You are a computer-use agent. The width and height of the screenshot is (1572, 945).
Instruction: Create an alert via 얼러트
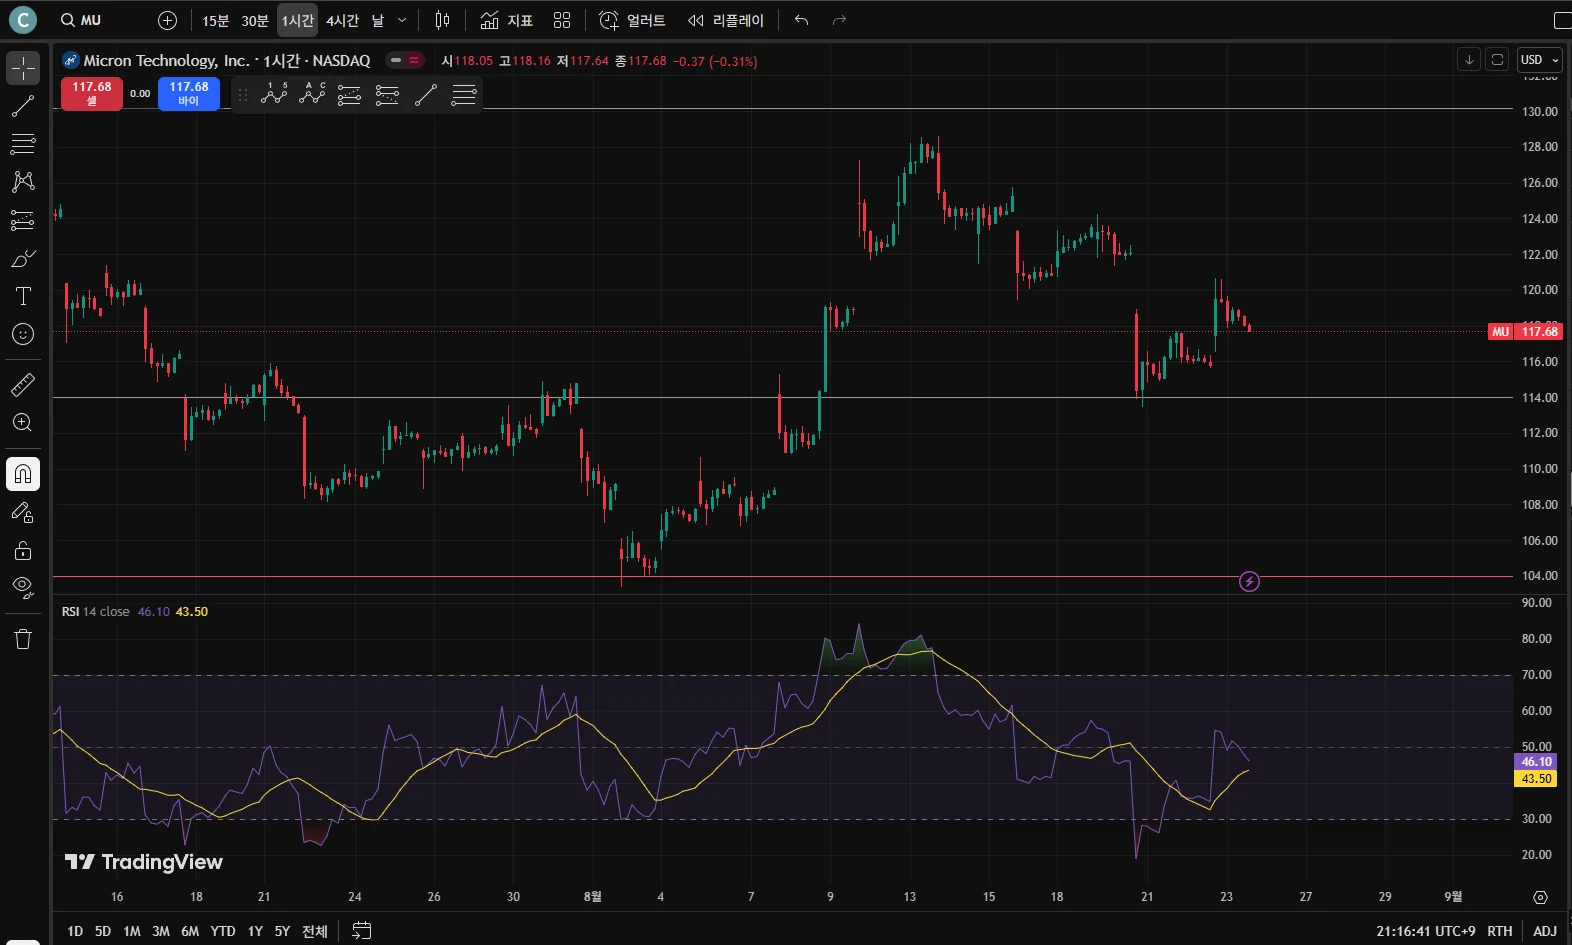[632, 20]
